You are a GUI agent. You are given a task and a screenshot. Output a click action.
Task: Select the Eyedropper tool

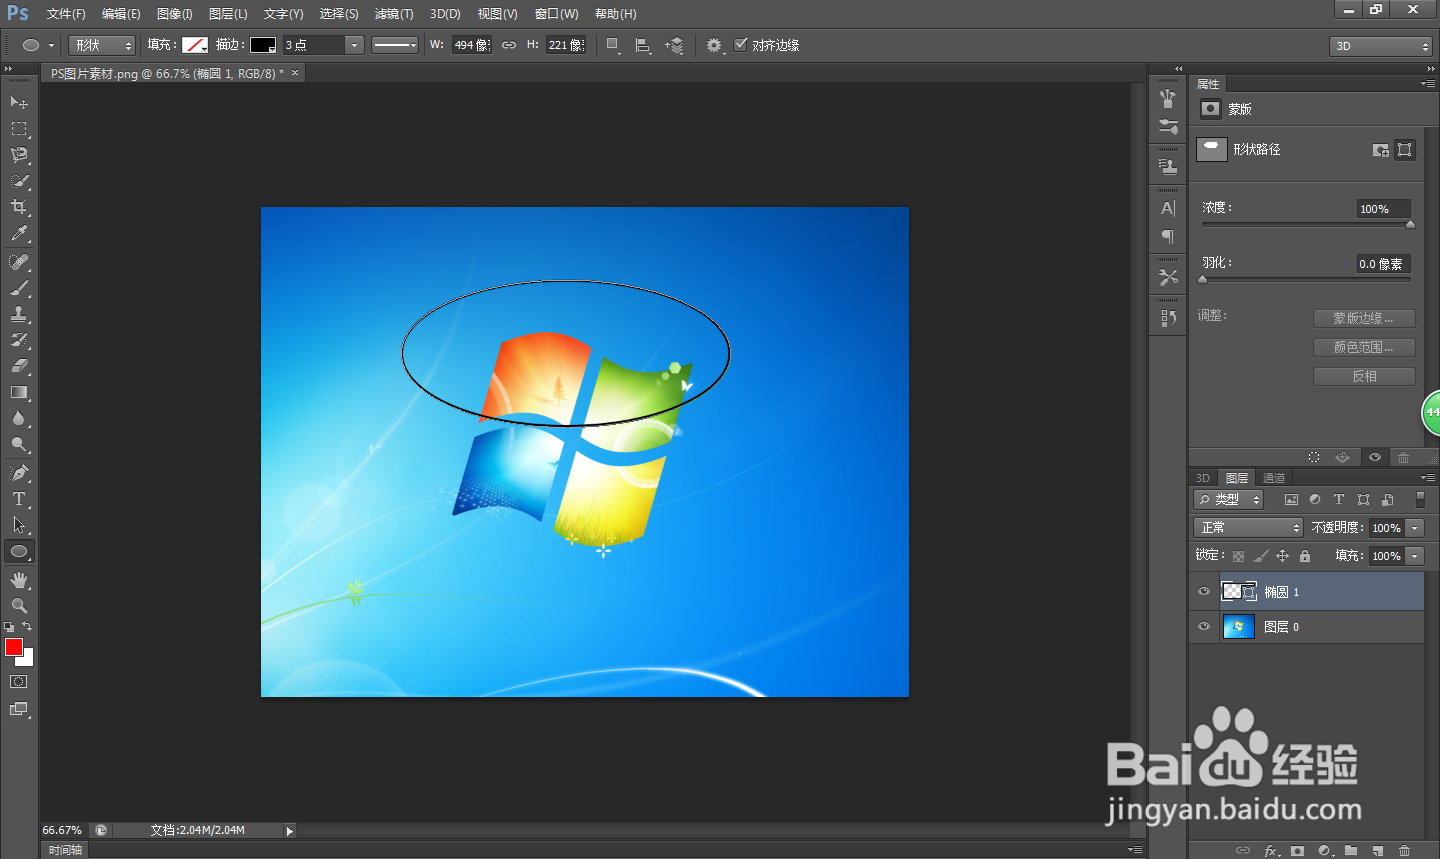[x=19, y=233]
